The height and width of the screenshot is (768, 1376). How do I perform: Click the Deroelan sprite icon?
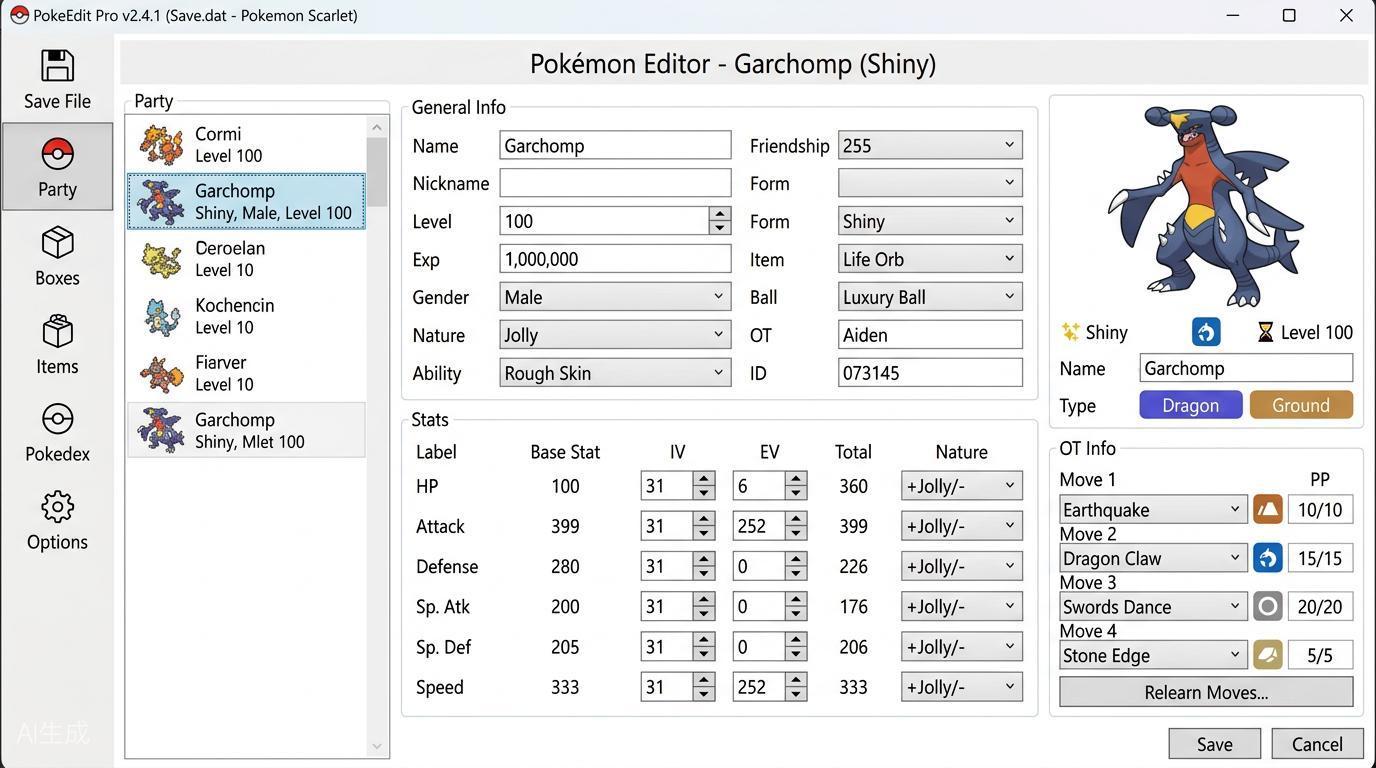click(161, 259)
